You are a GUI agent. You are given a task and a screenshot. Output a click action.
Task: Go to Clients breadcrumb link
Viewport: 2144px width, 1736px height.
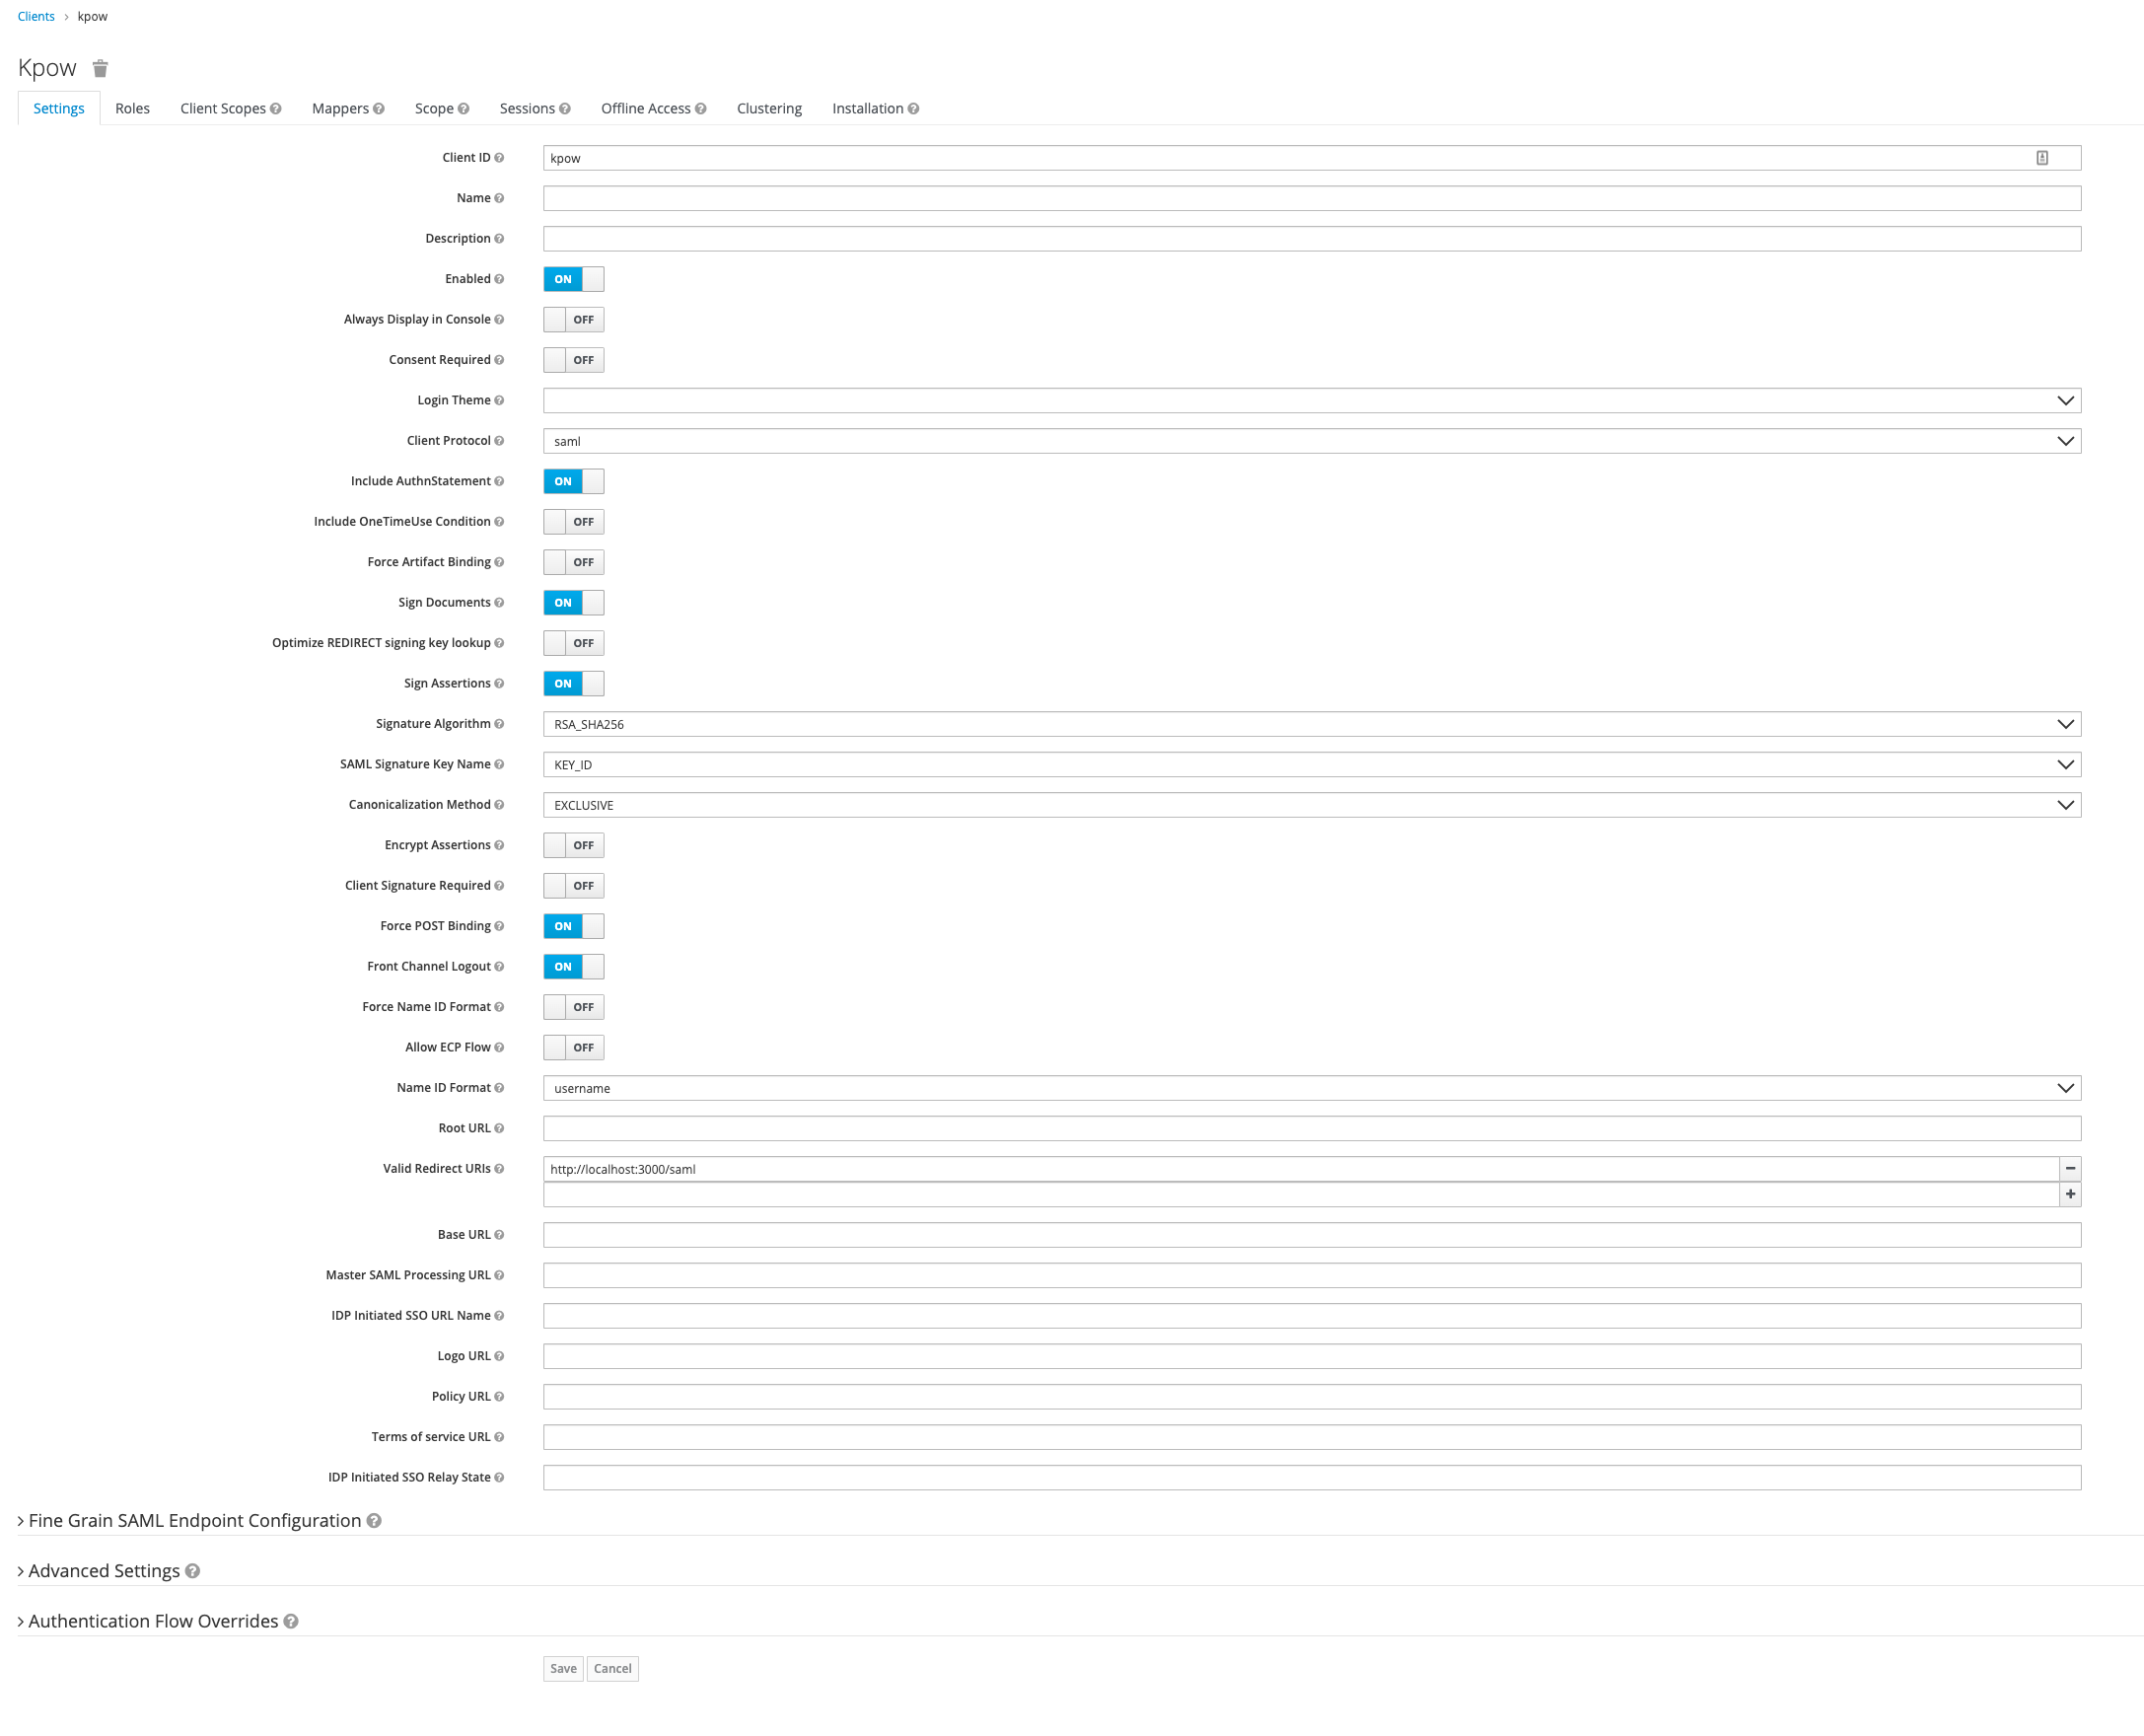(x=36, y=16)
